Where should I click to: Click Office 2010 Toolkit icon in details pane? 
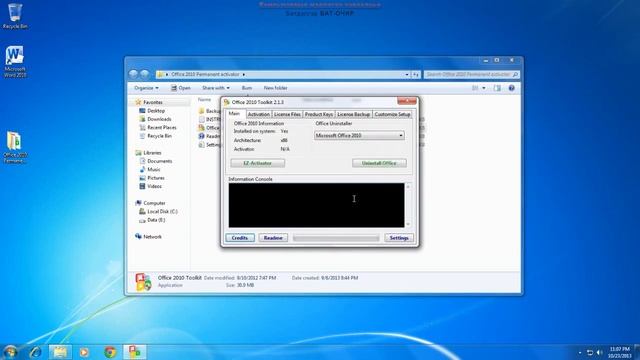(143, 282)
